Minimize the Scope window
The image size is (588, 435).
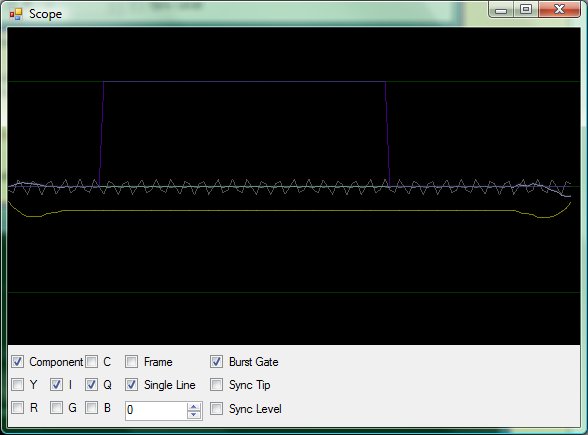click(501, 10)
